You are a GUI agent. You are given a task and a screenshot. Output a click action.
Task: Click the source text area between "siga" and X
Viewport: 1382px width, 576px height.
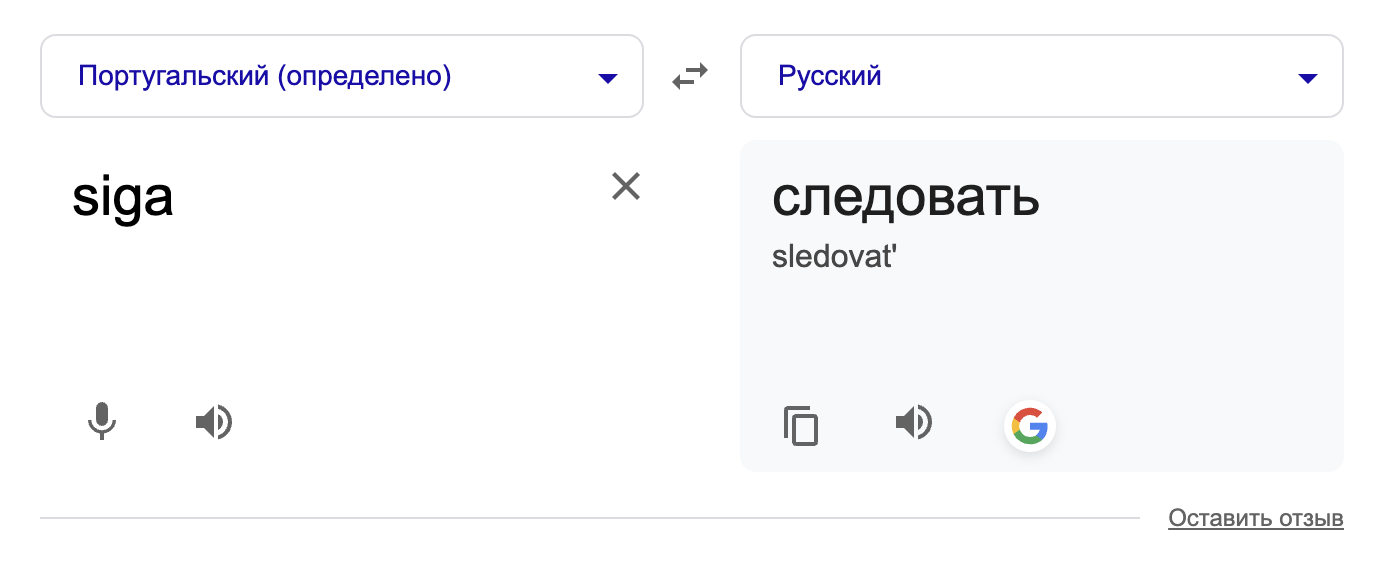pyautogui.click(x=390, y=198)
